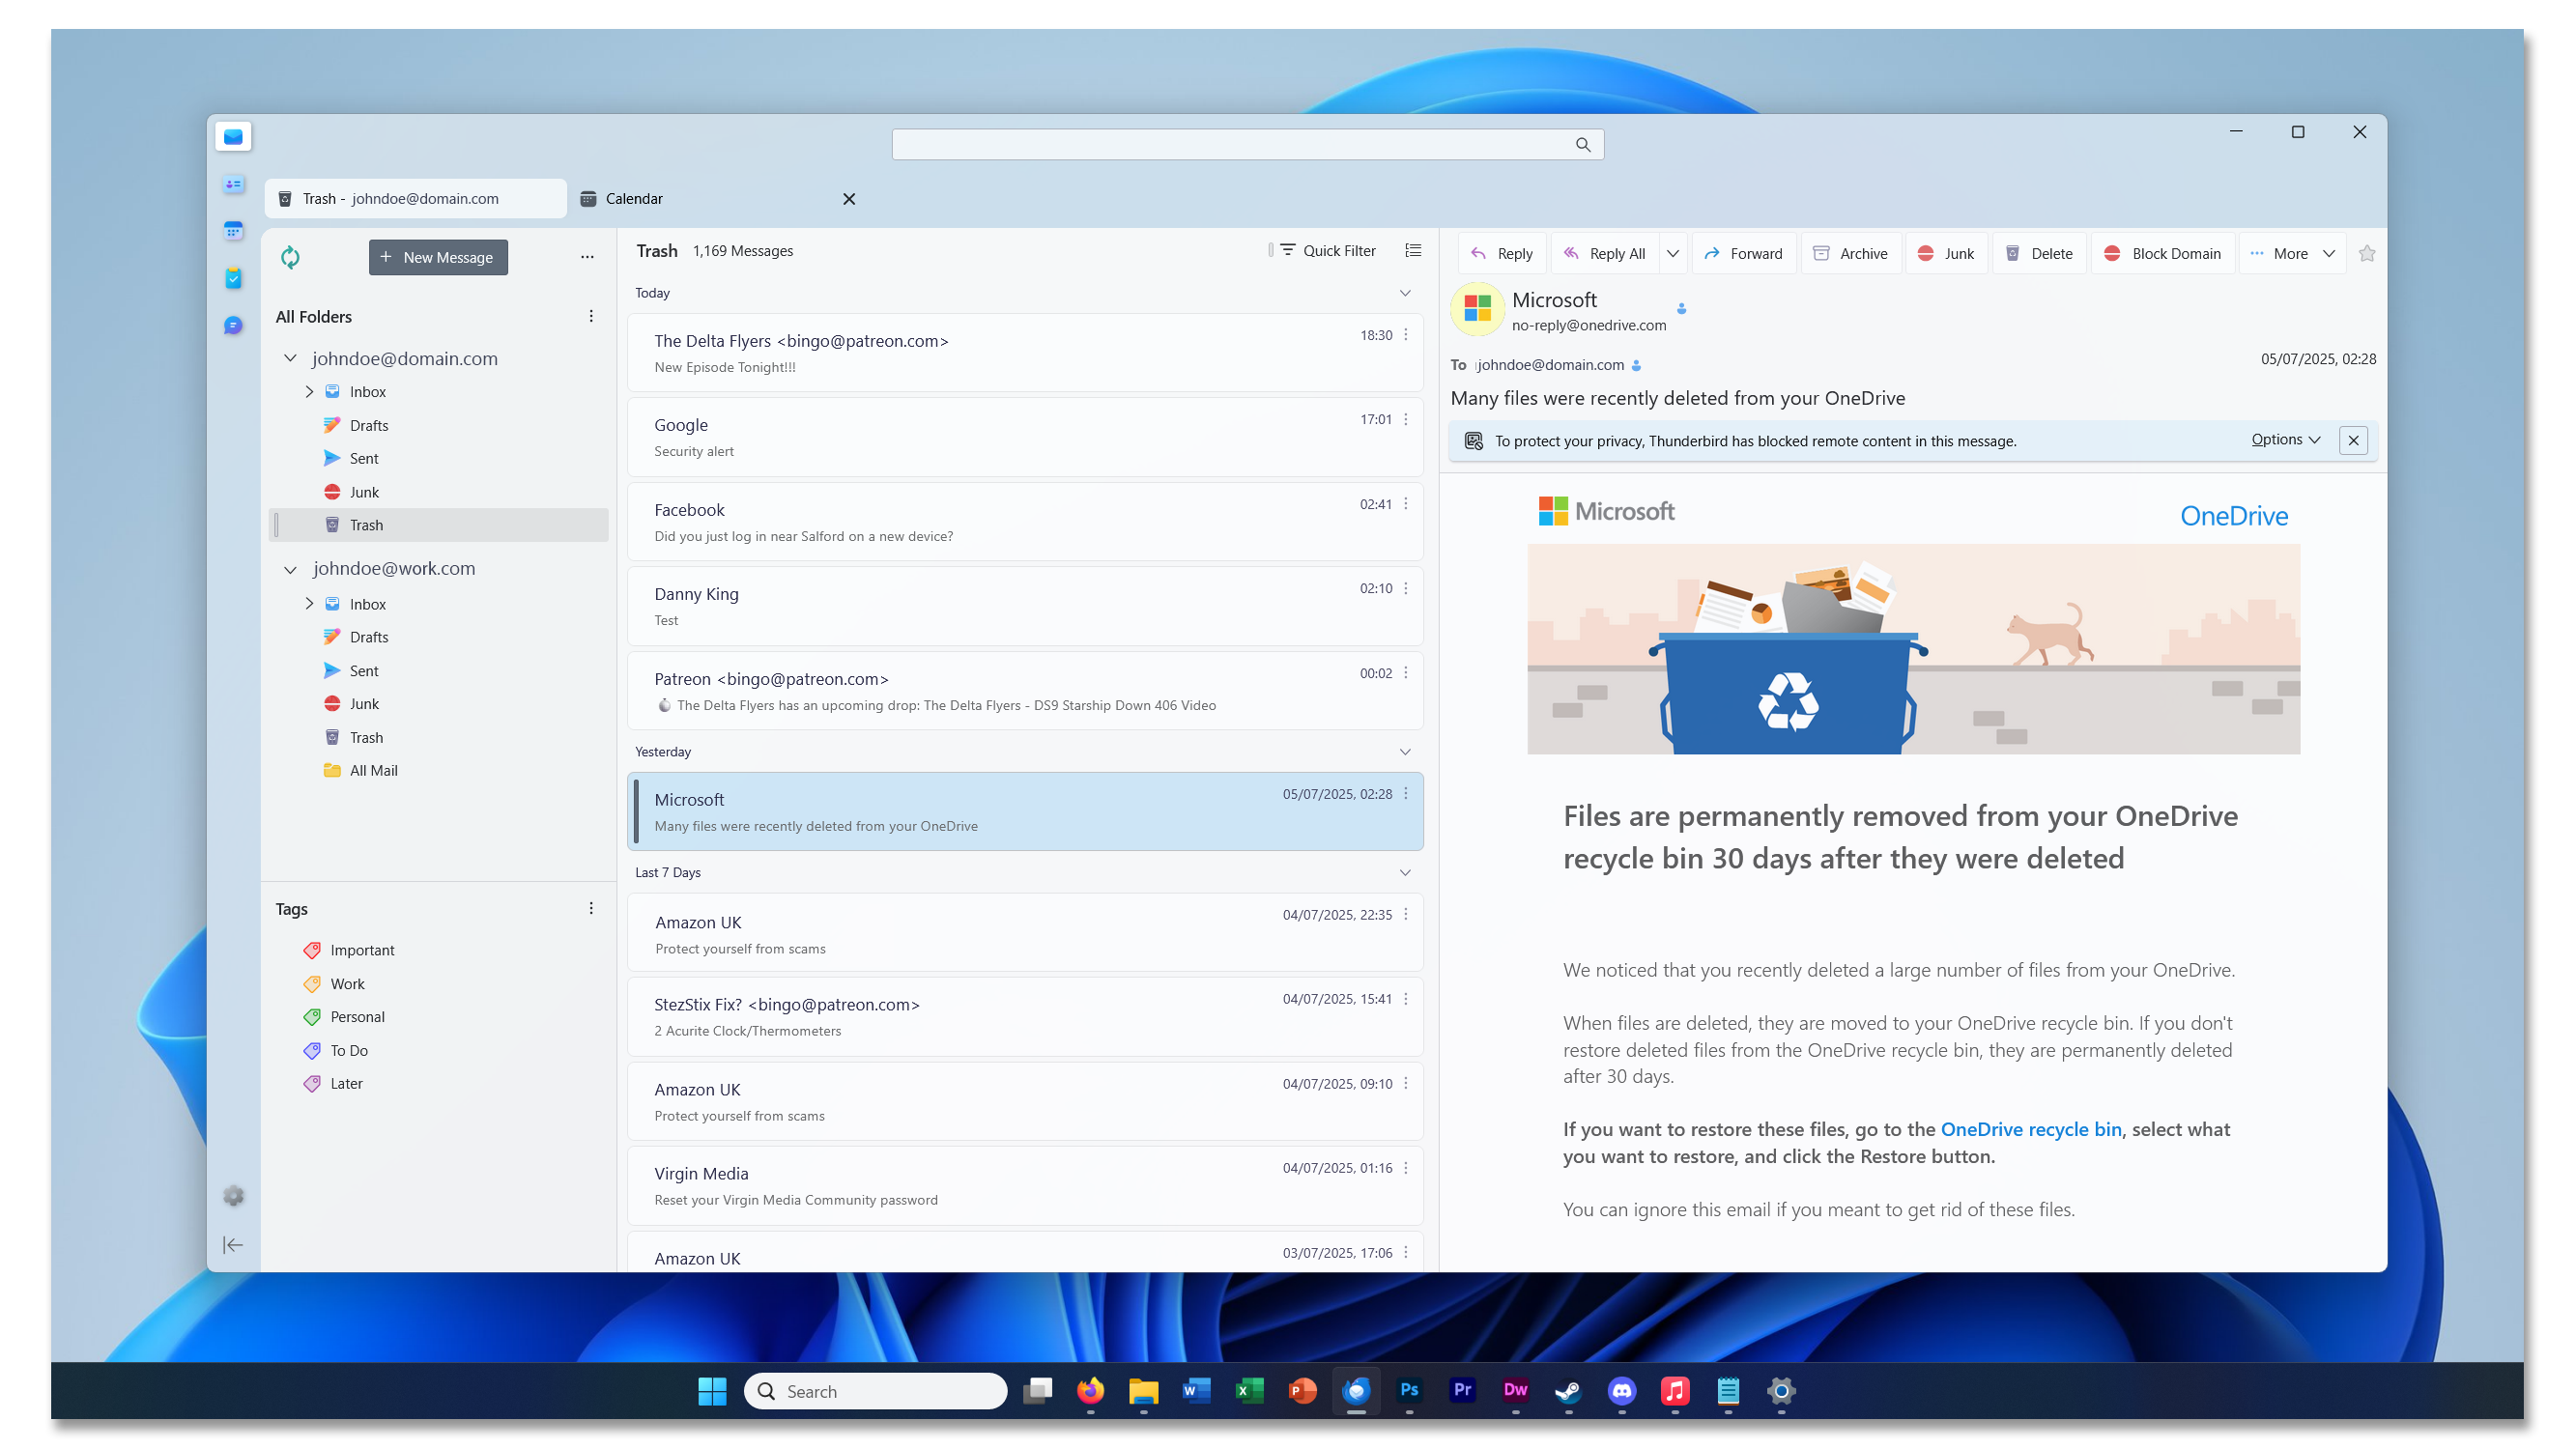Click the Block Domain button
This screenshot has height=1449, width=2576.
pos(2162,254)
